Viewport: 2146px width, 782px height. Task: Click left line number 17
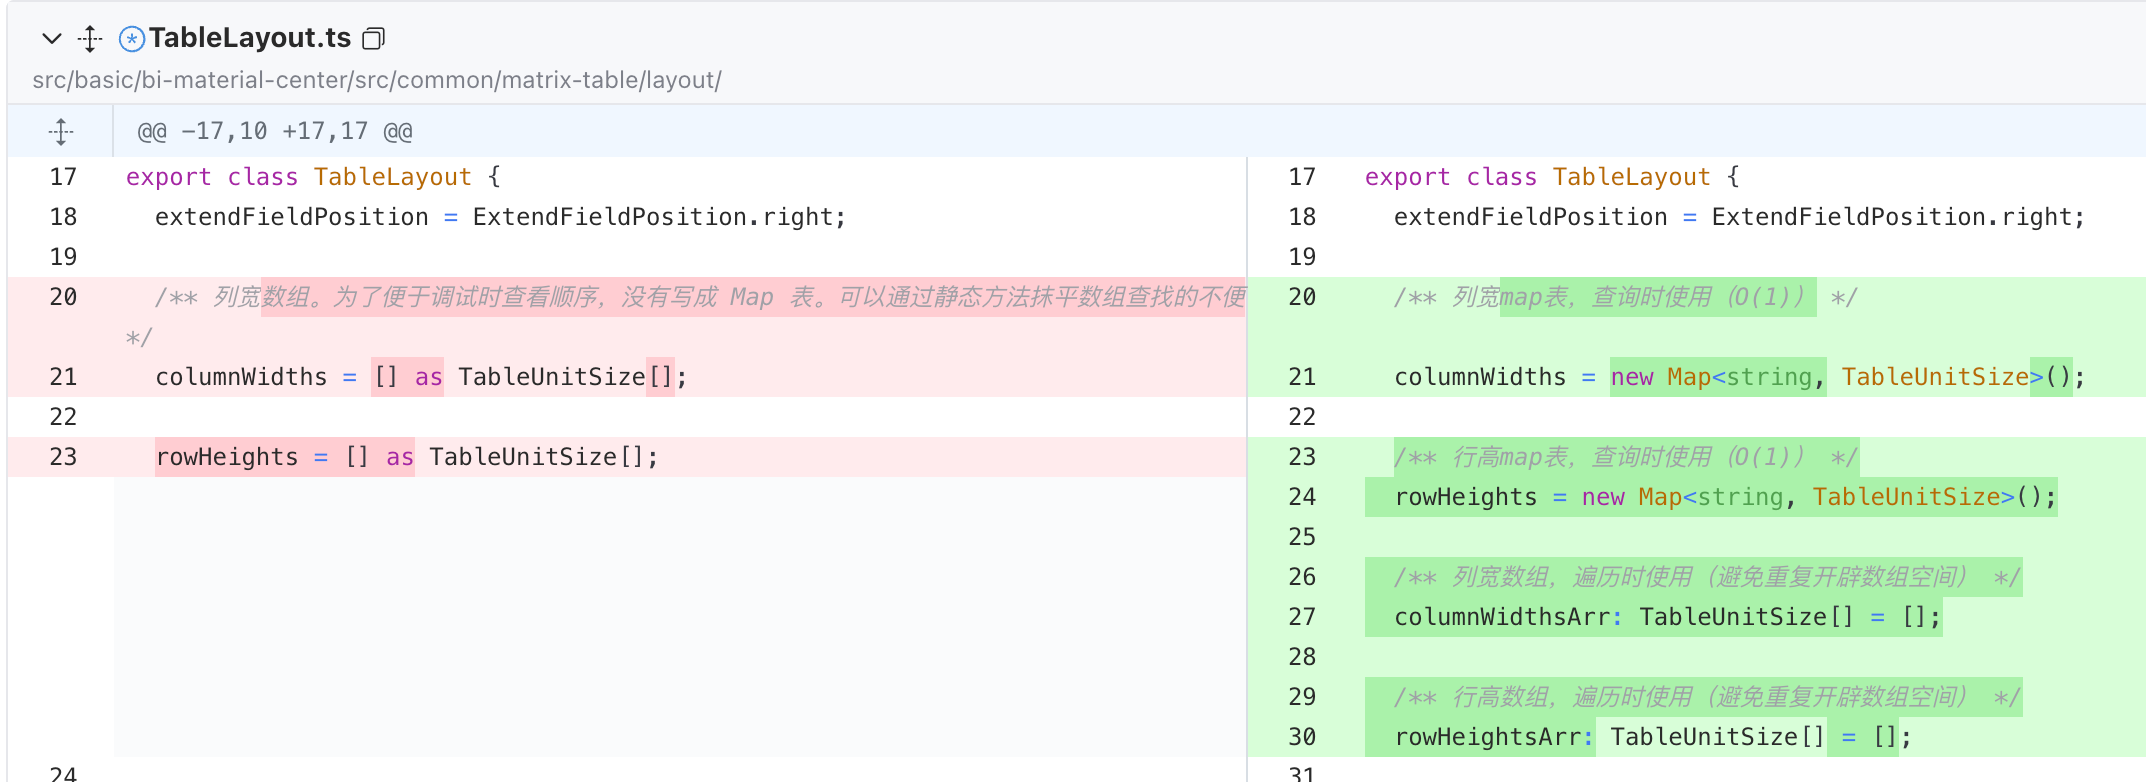click(x=63, y=177)
